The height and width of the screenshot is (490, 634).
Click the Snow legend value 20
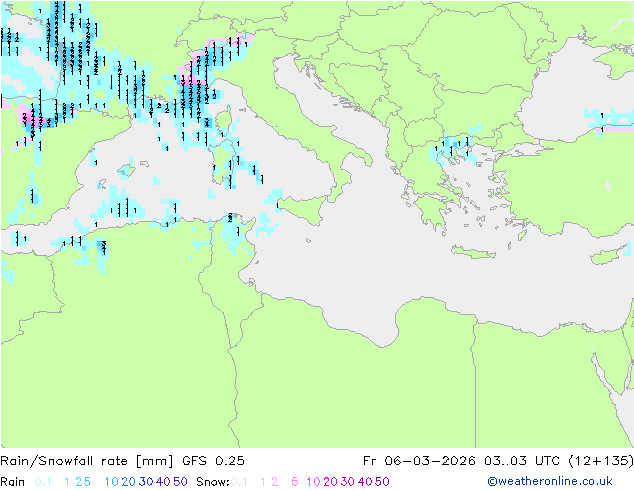[x=330, y=482]
